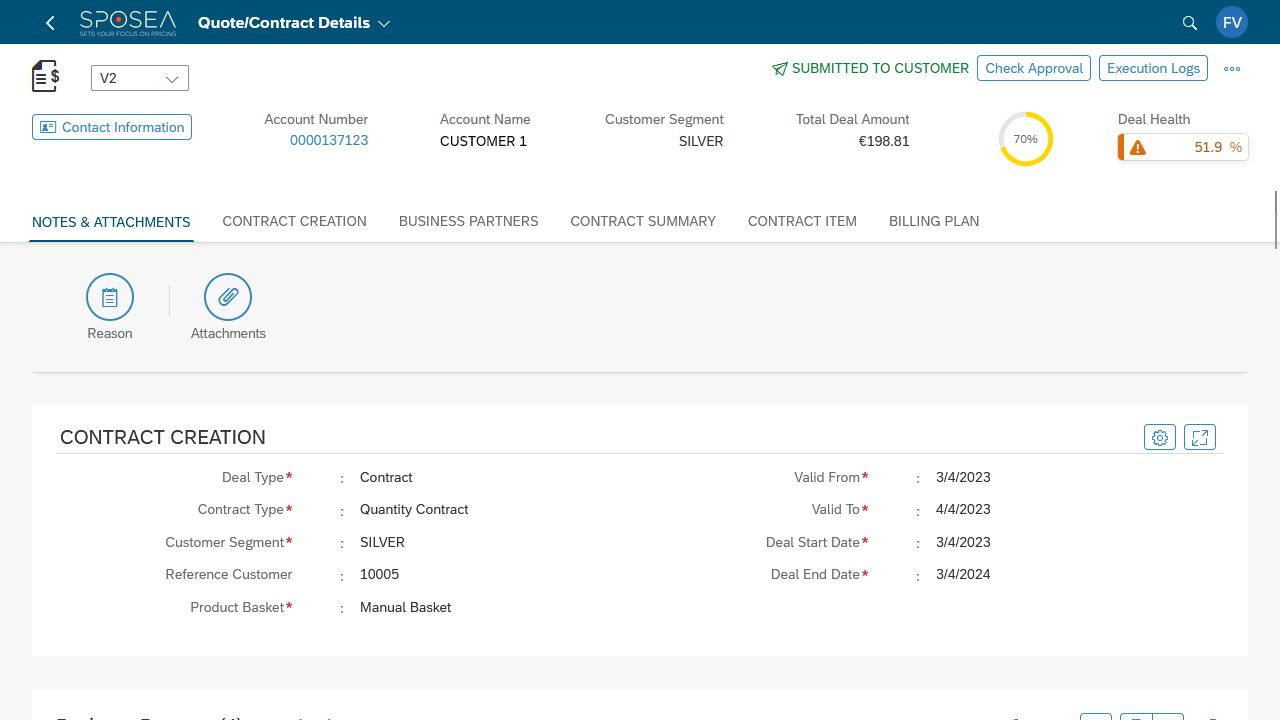Open the CONTRACT SUMMARY tab
Image resolution: width=1280 pixels, height=720 pixels.
pos(642,221)
